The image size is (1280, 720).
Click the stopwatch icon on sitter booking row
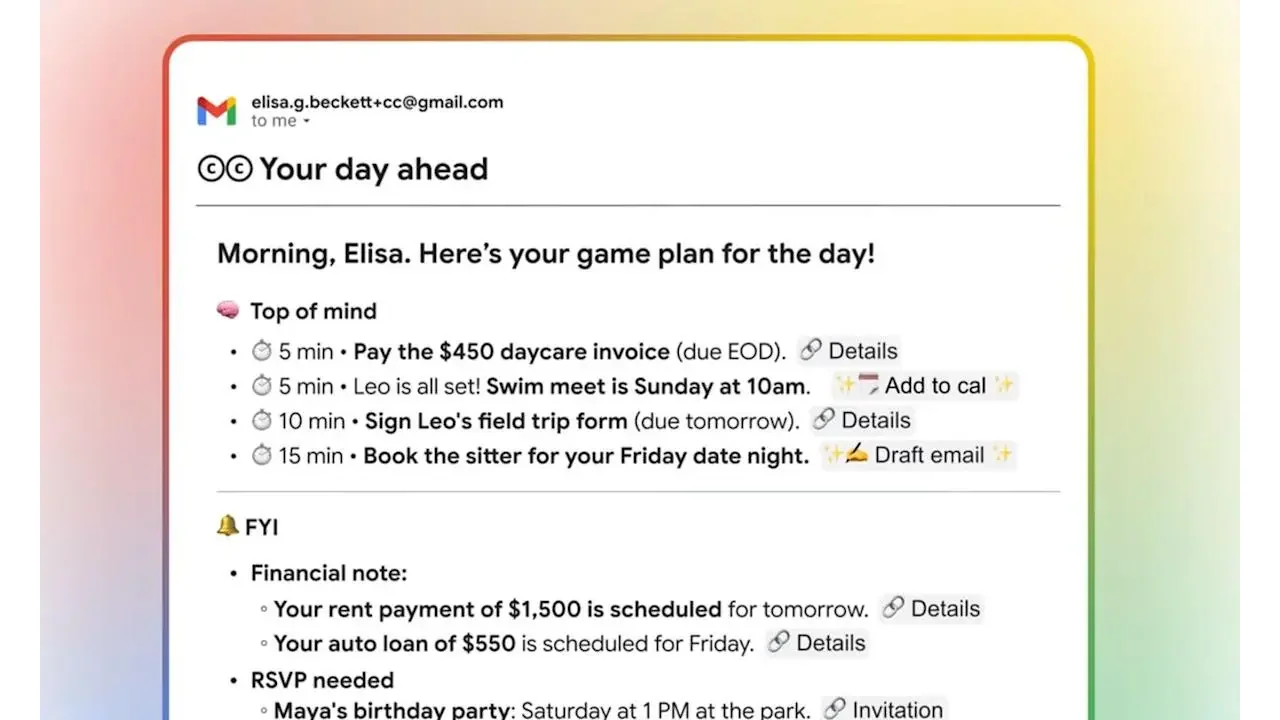click(x=262, y=455)
